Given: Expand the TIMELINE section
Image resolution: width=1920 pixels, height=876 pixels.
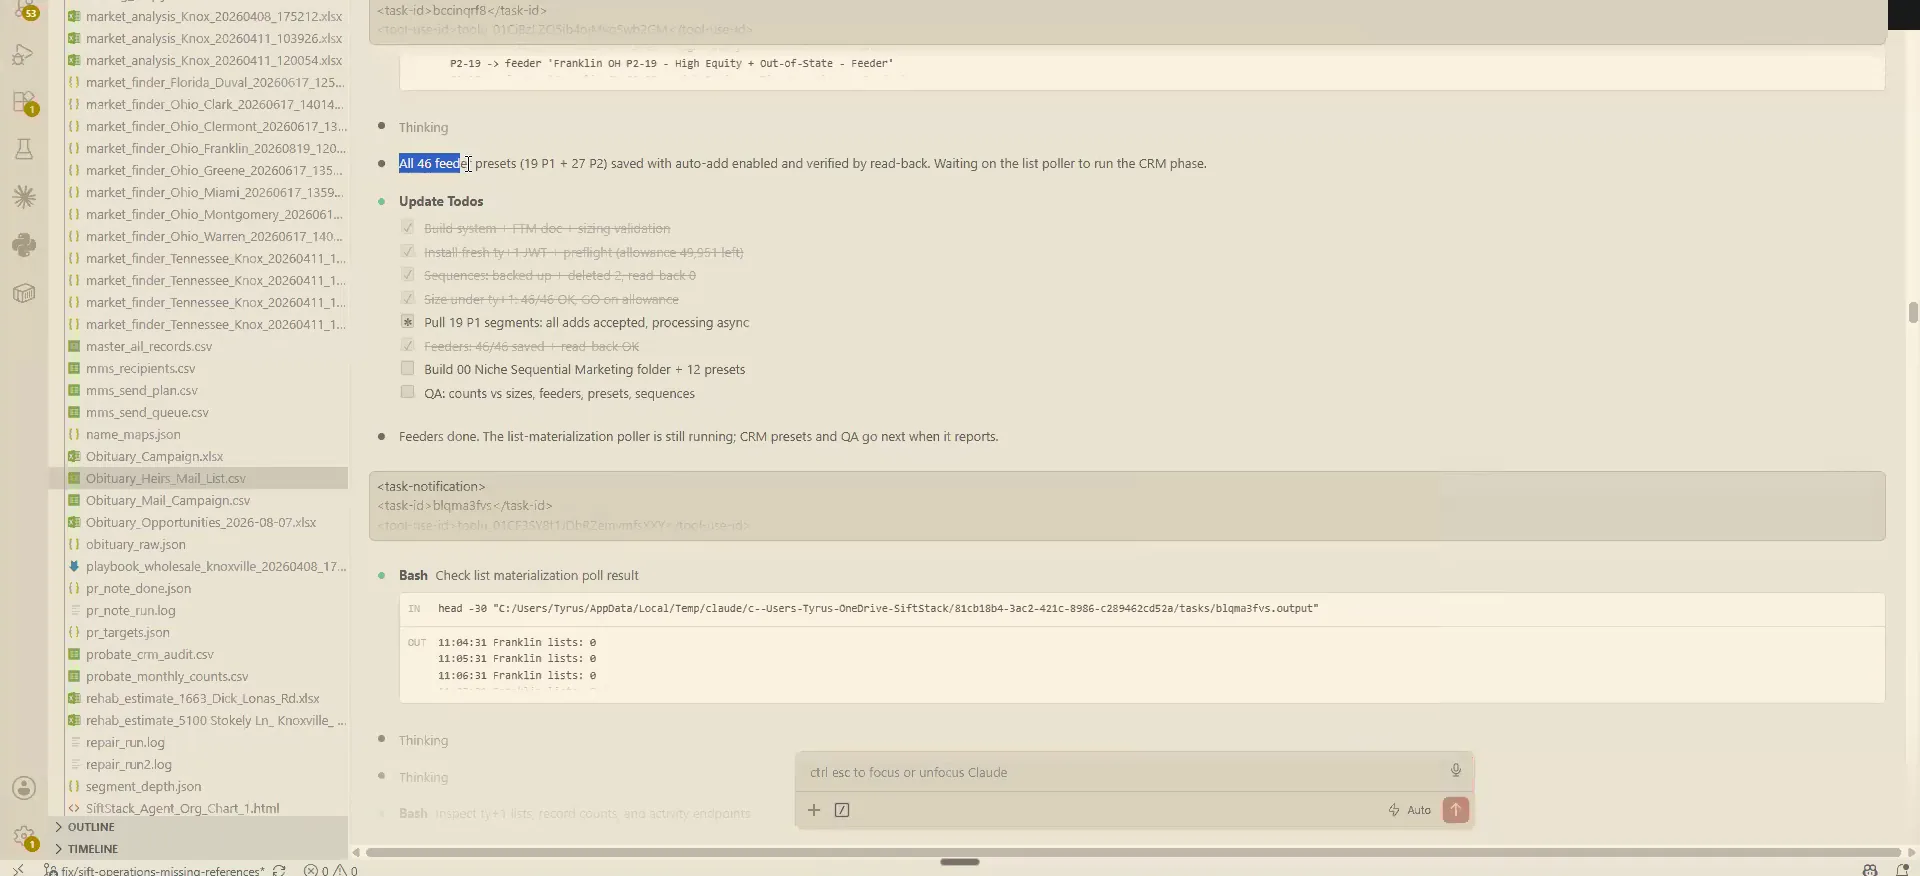Looking at the screenshot, I should tap(92, 849).
